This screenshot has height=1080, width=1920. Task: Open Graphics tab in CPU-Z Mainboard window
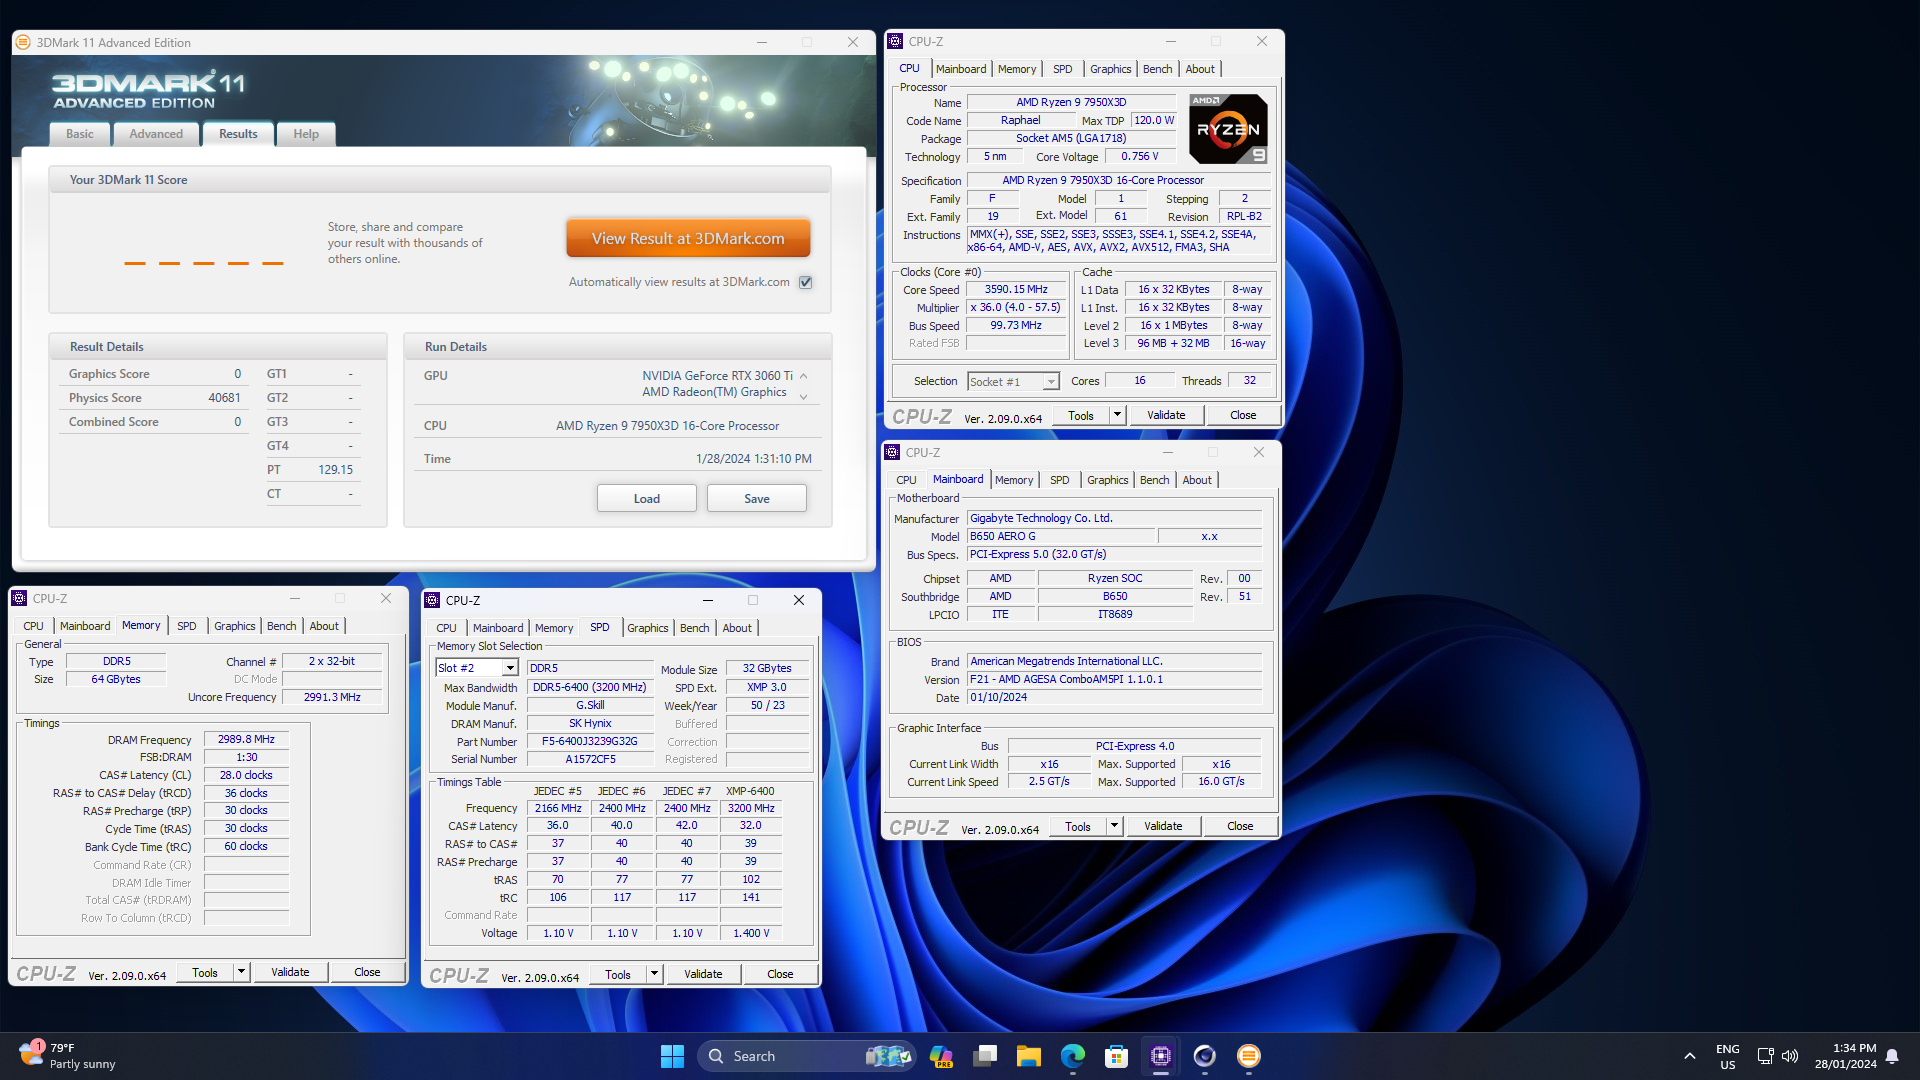tap(1107, 480)
